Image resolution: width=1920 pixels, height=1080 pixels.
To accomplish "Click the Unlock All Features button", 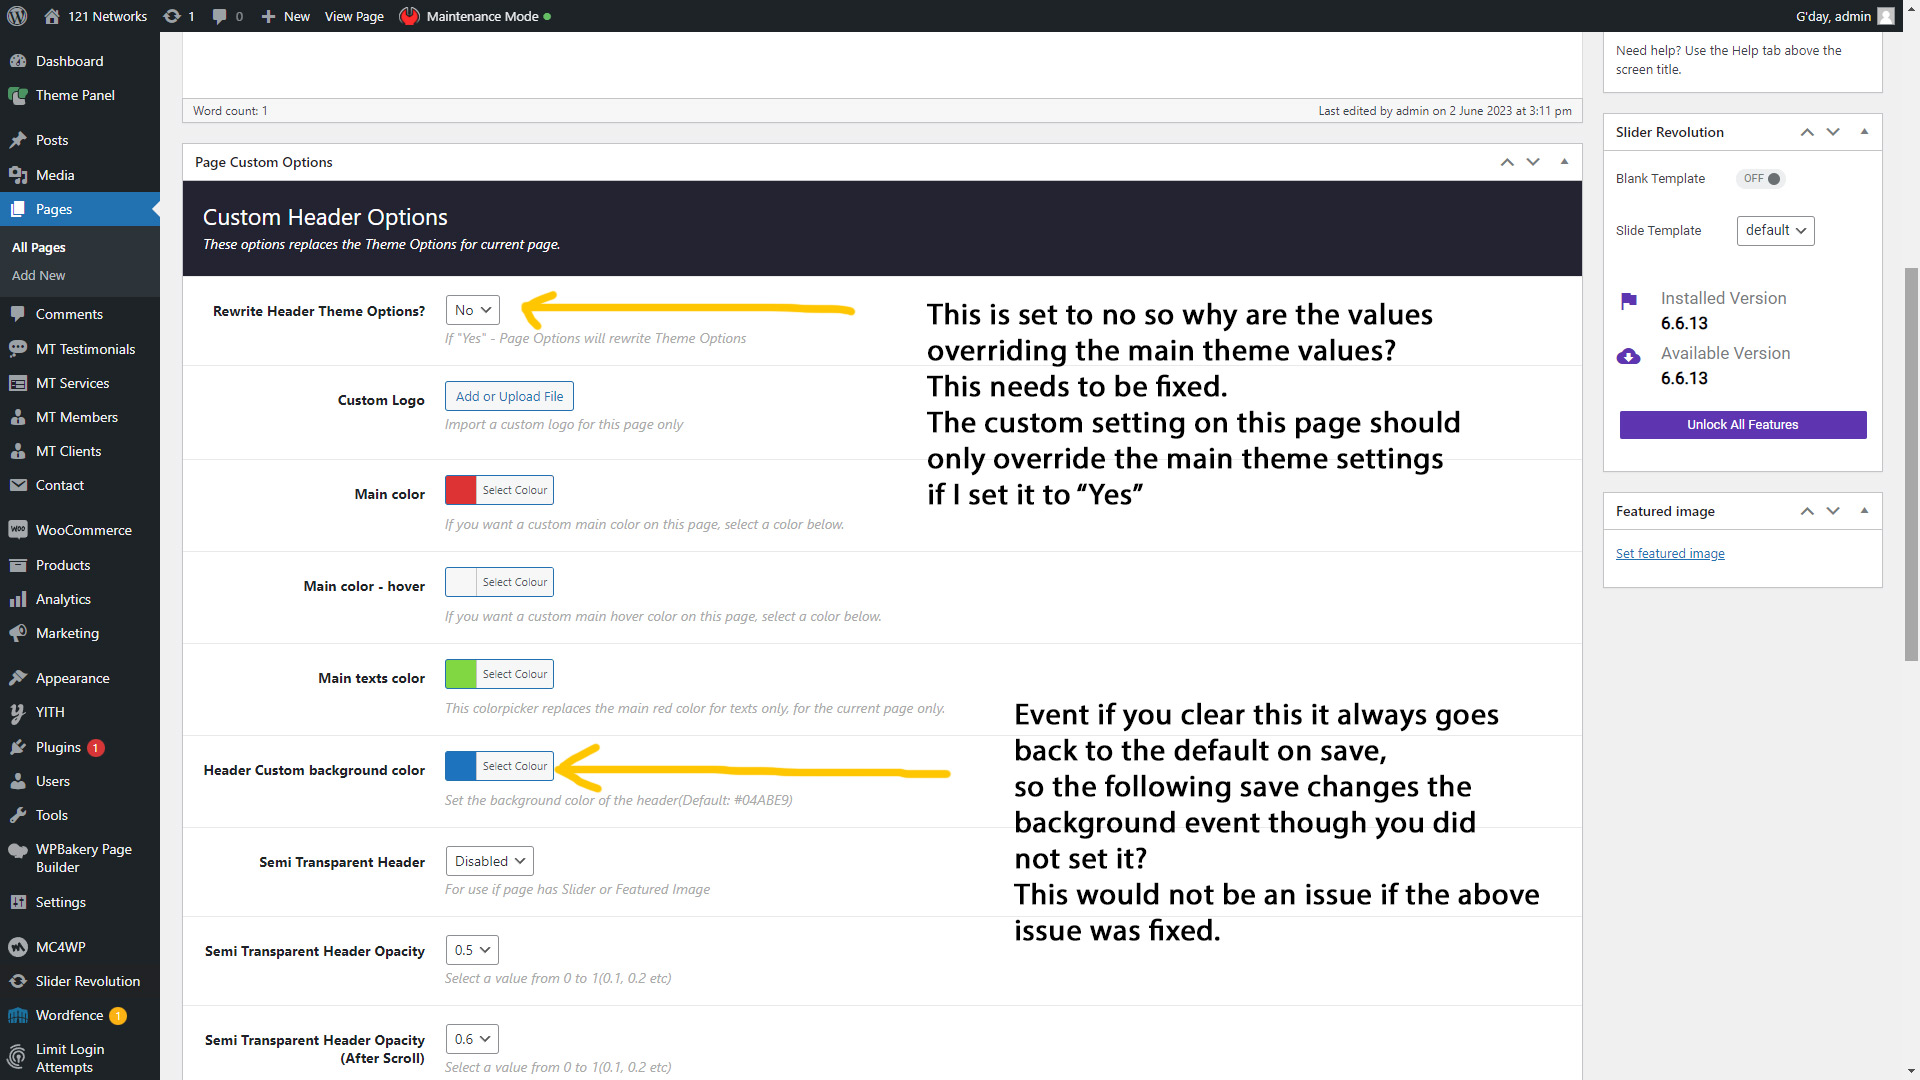I will (x=1742, y=424).
